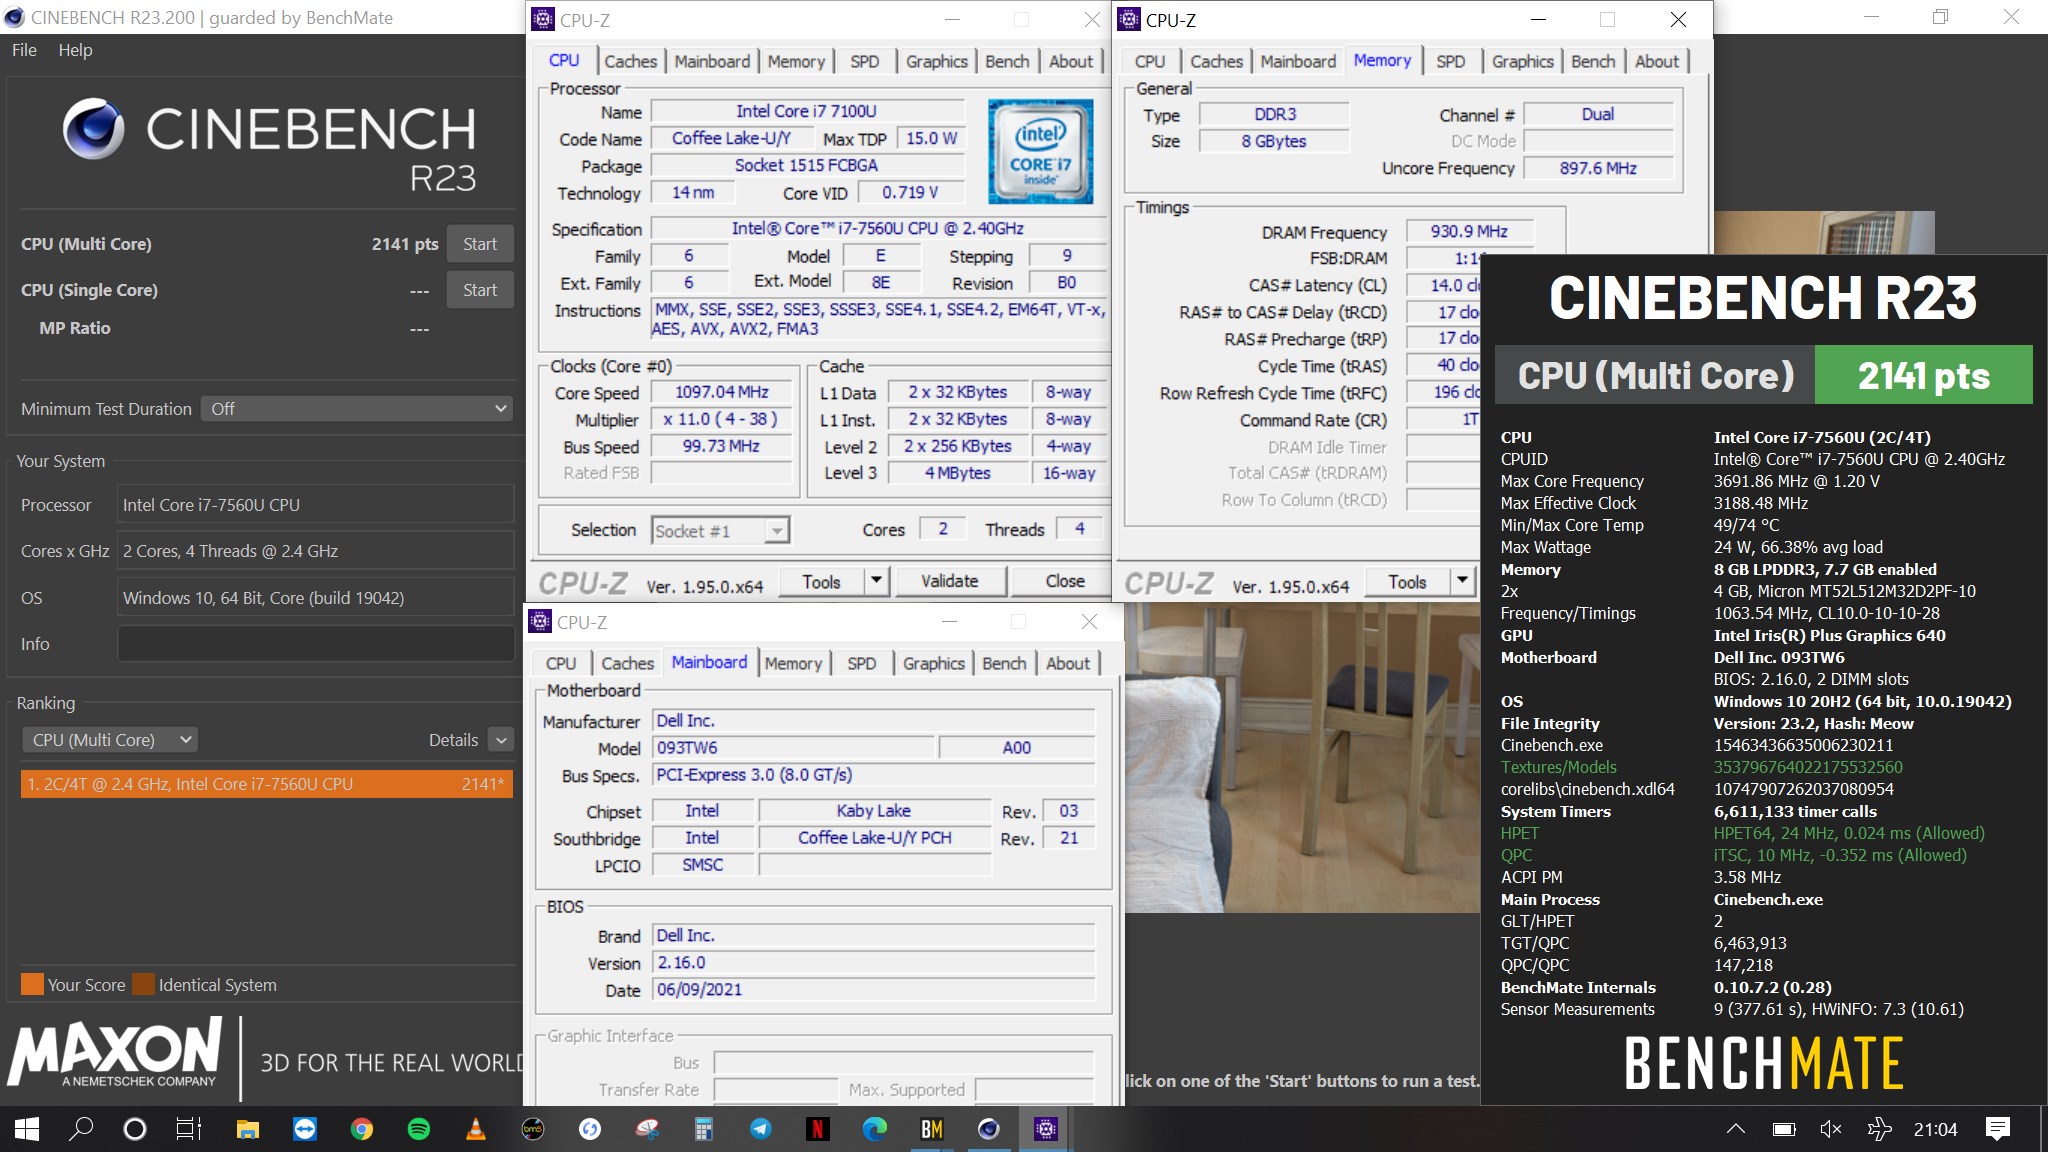Switch to CPU-Z taskbar icon
The width and height of the screenshot is (2048, 1152).
tap(1046, 1129)
